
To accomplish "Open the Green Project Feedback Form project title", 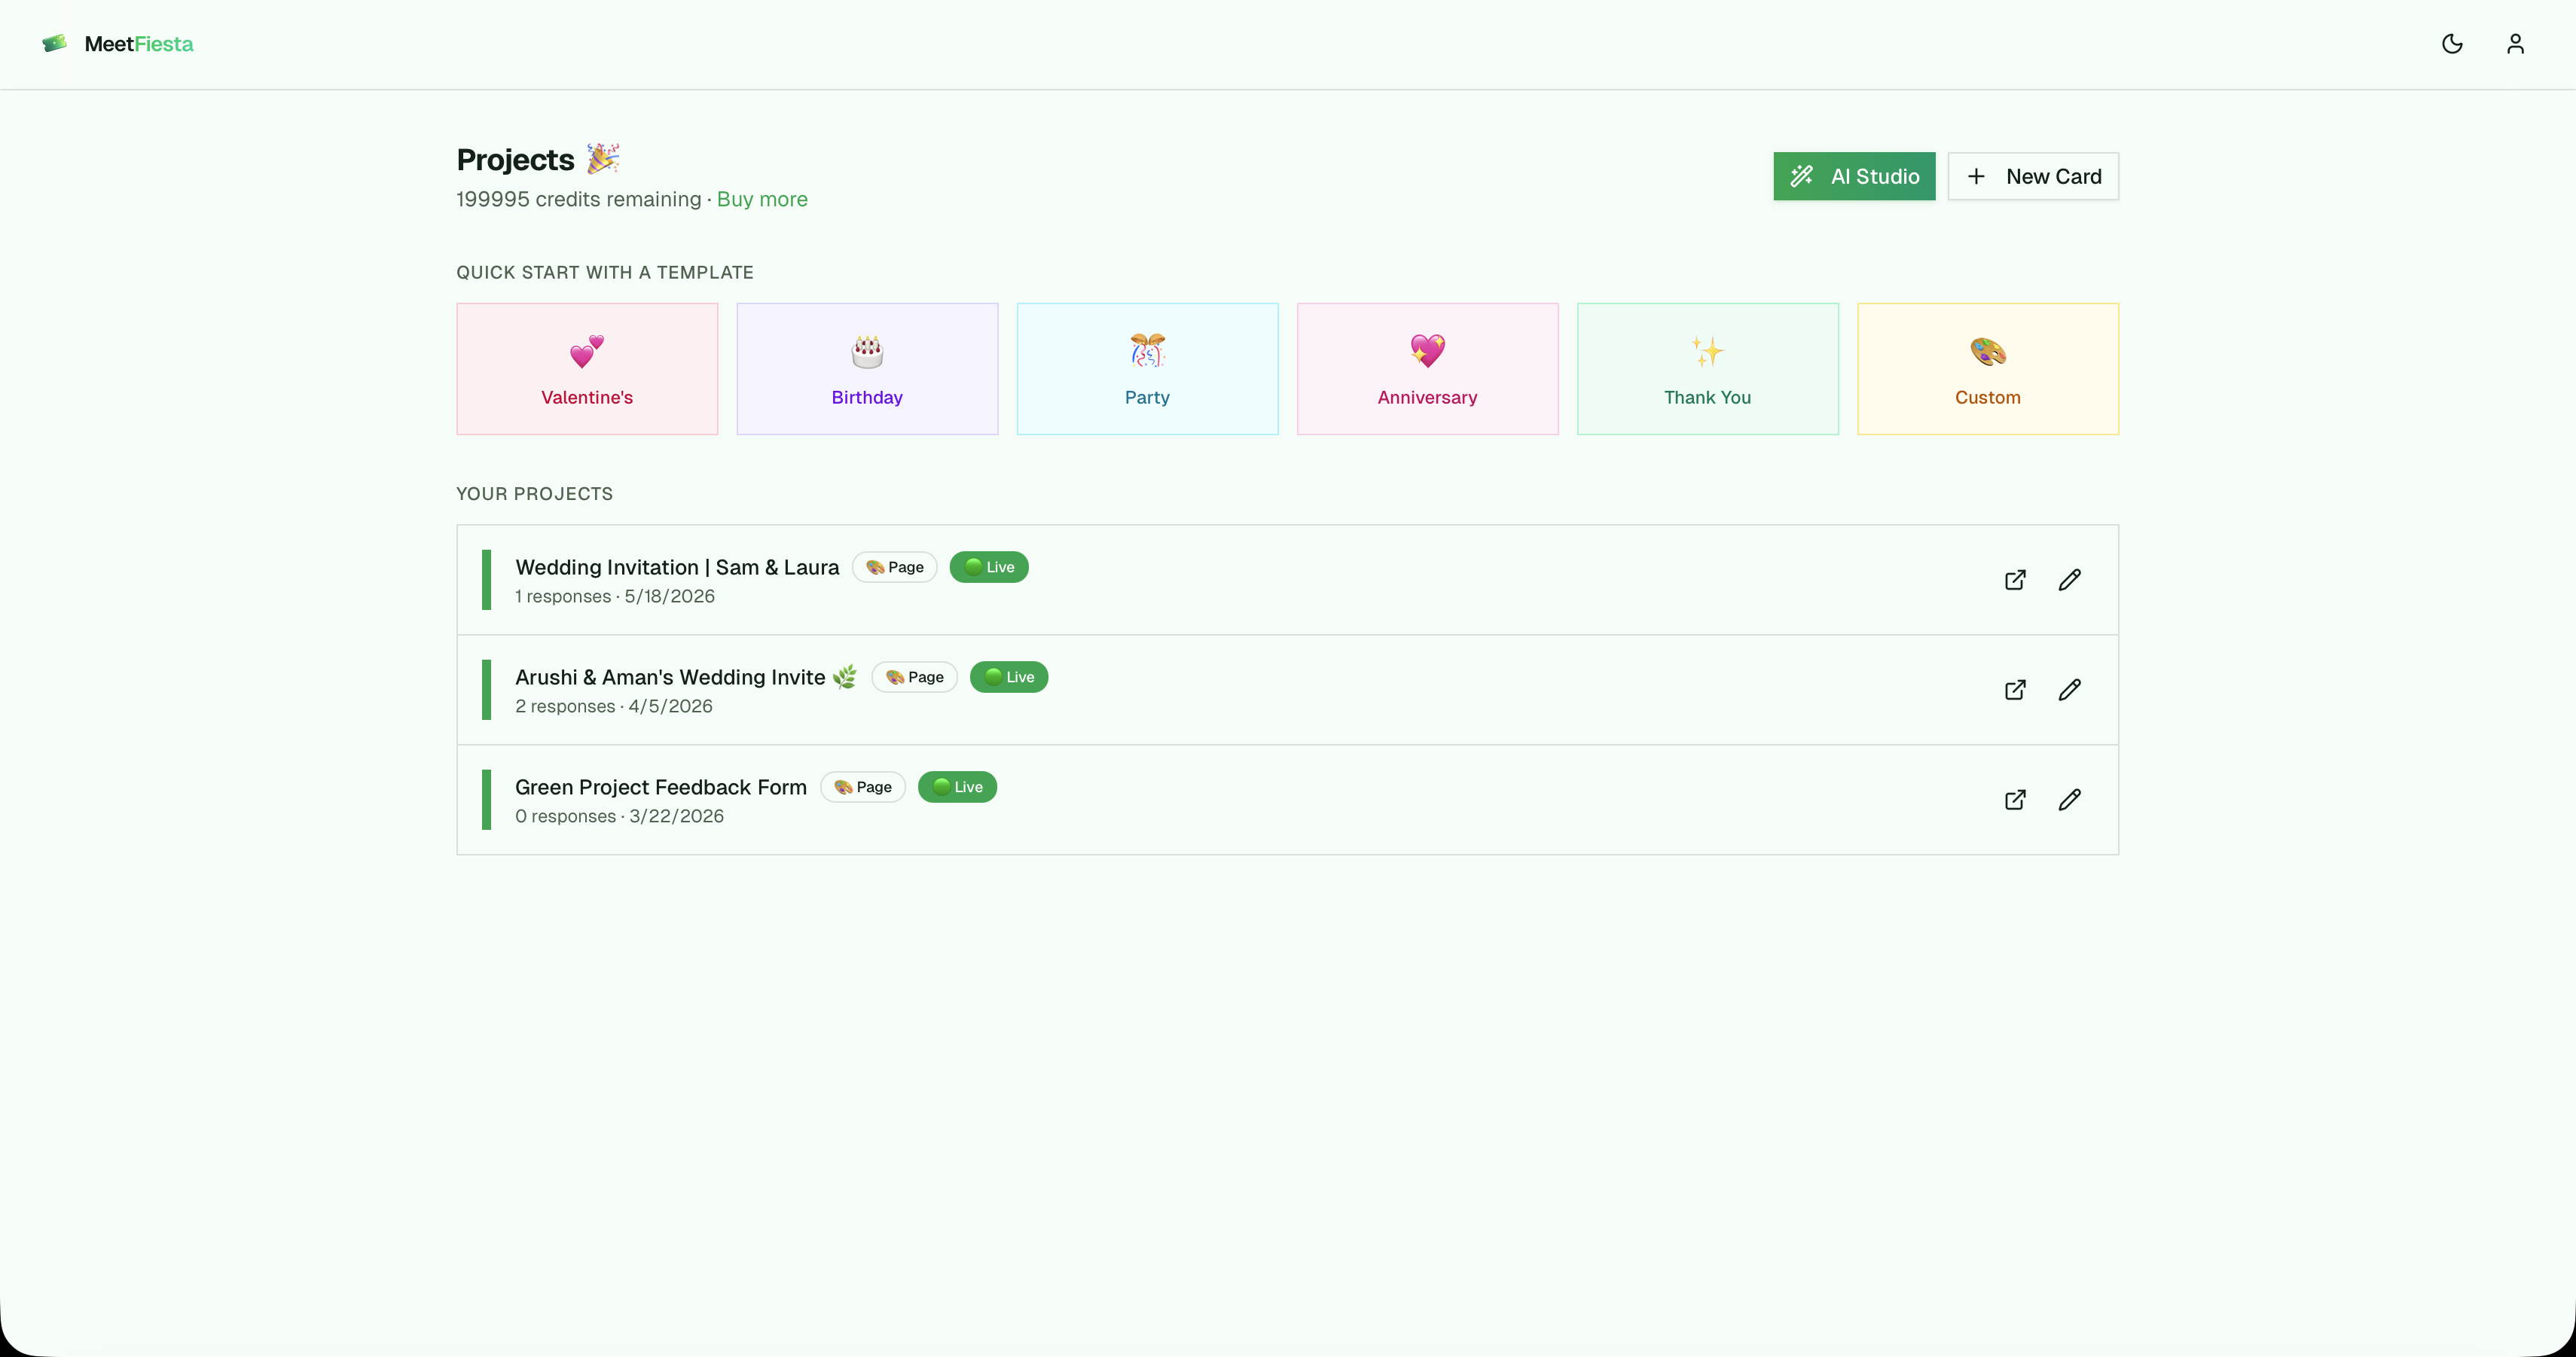I will (661, 787).
